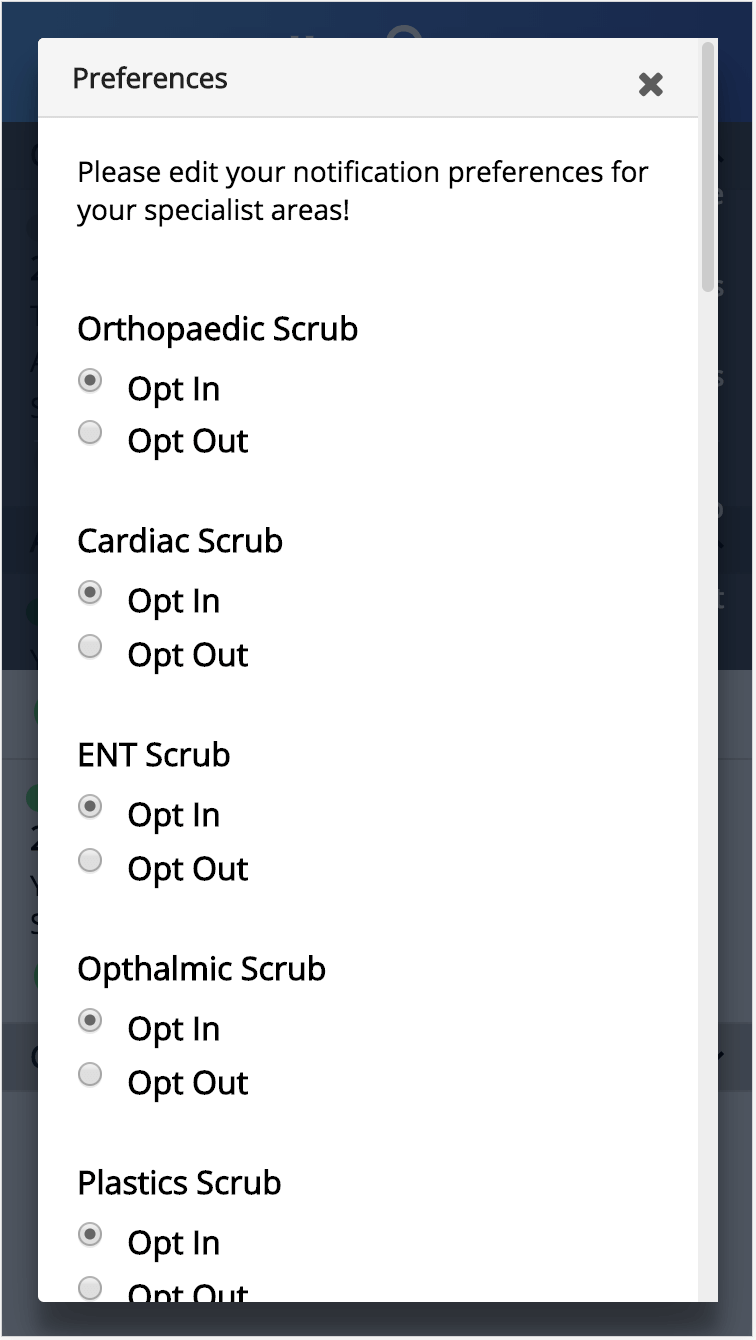This screenshot has height=1340, width=756.
Task: Close the Preferences dialog
Action: click(x=651, y=85)
